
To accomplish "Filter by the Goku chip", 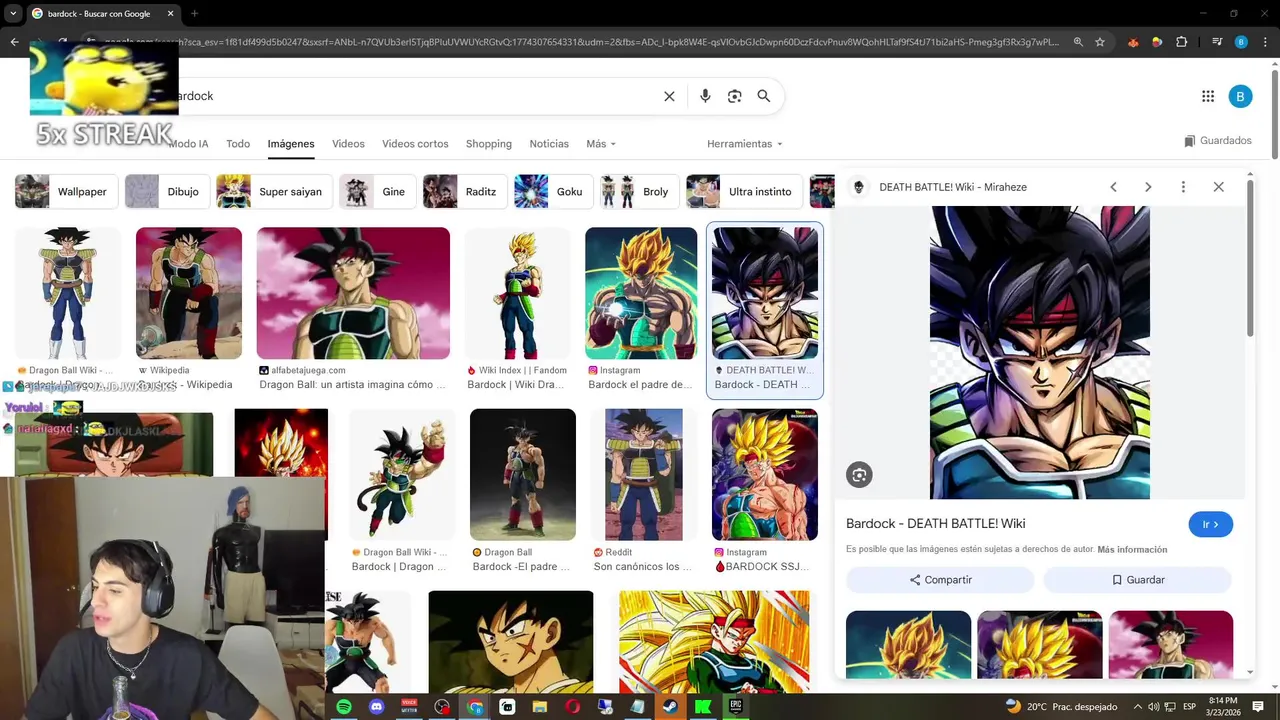I will 553,191.
